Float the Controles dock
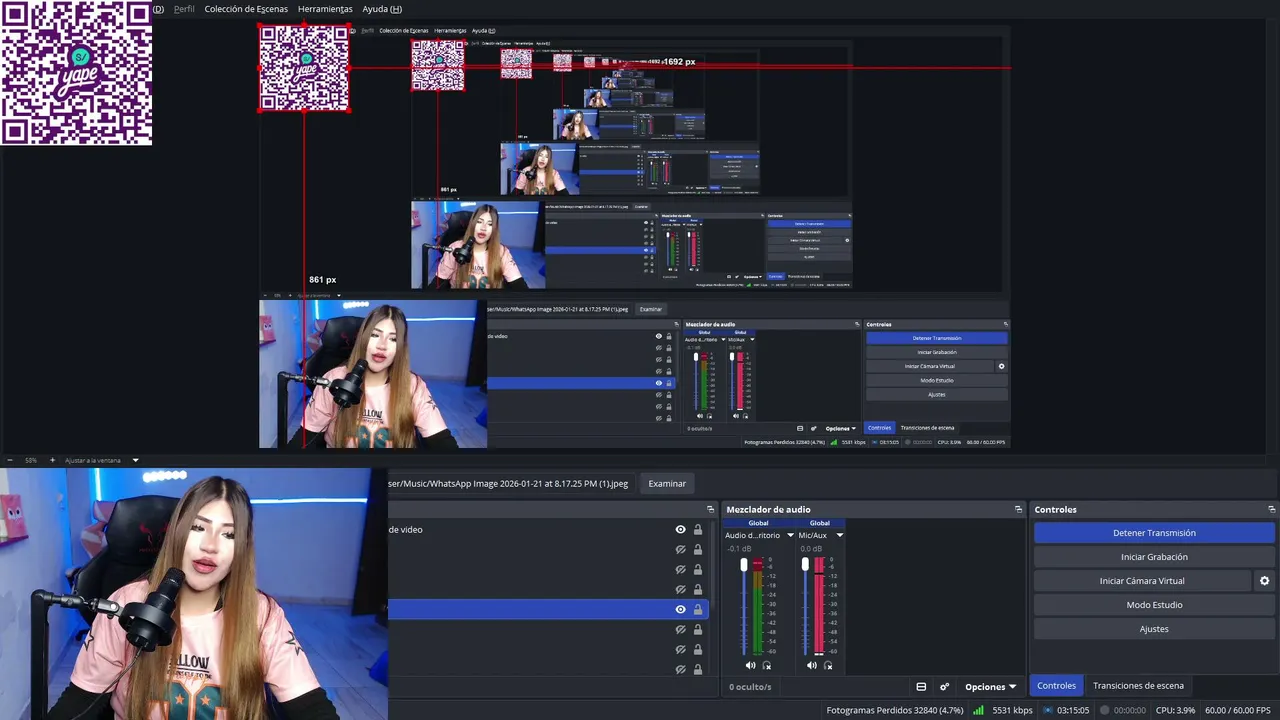 coord(1271,510)
